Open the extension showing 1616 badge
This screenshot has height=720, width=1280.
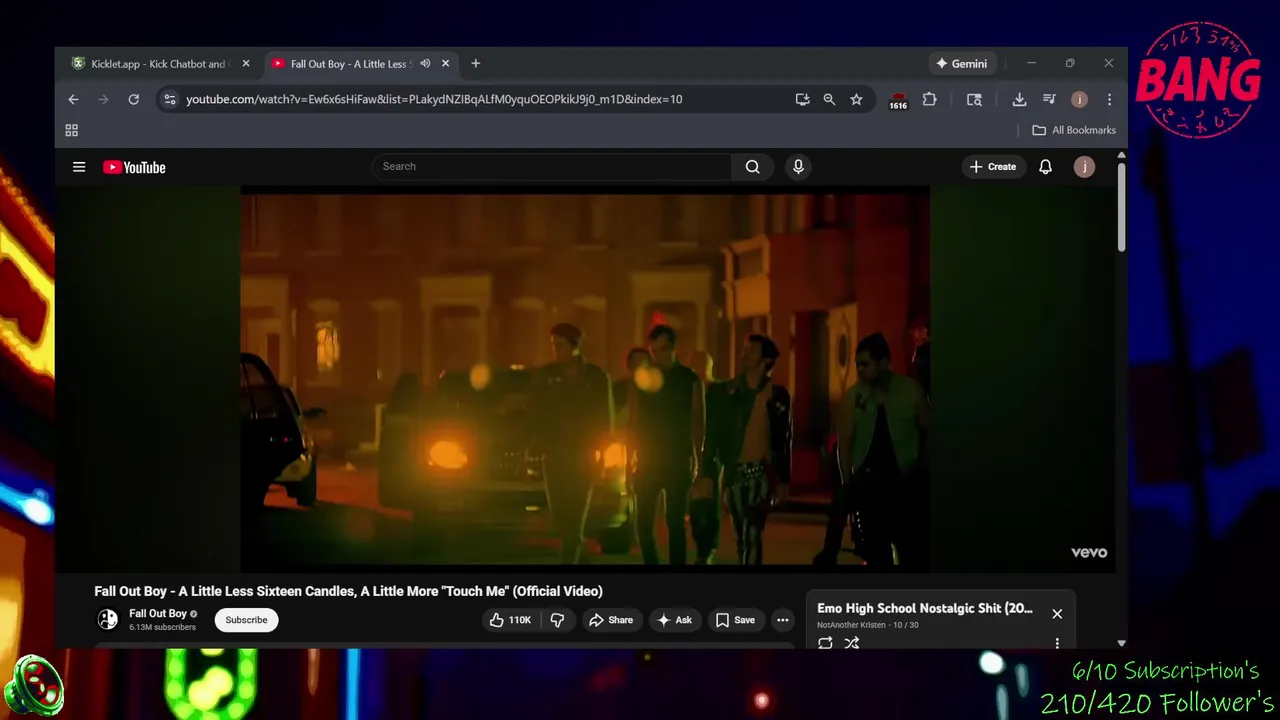tap(898, 100)
